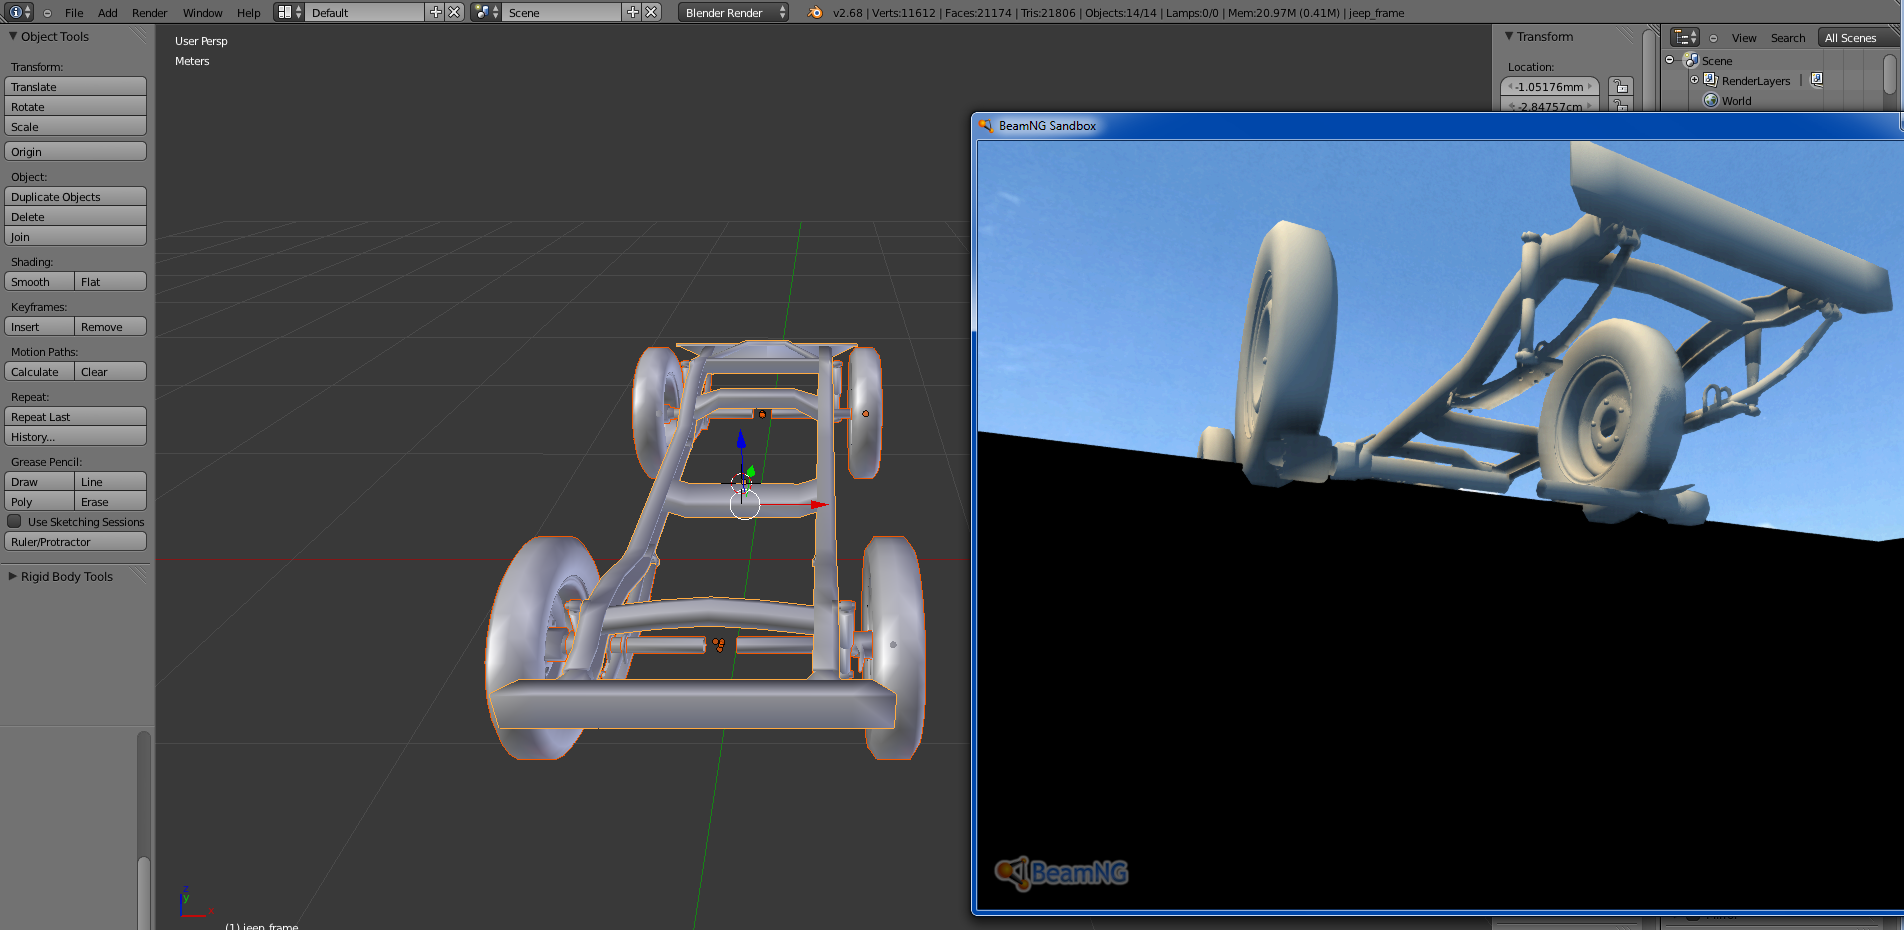Select Grease Pencil Line
The image size is (1904, 930).
click(x=111, y=481)
